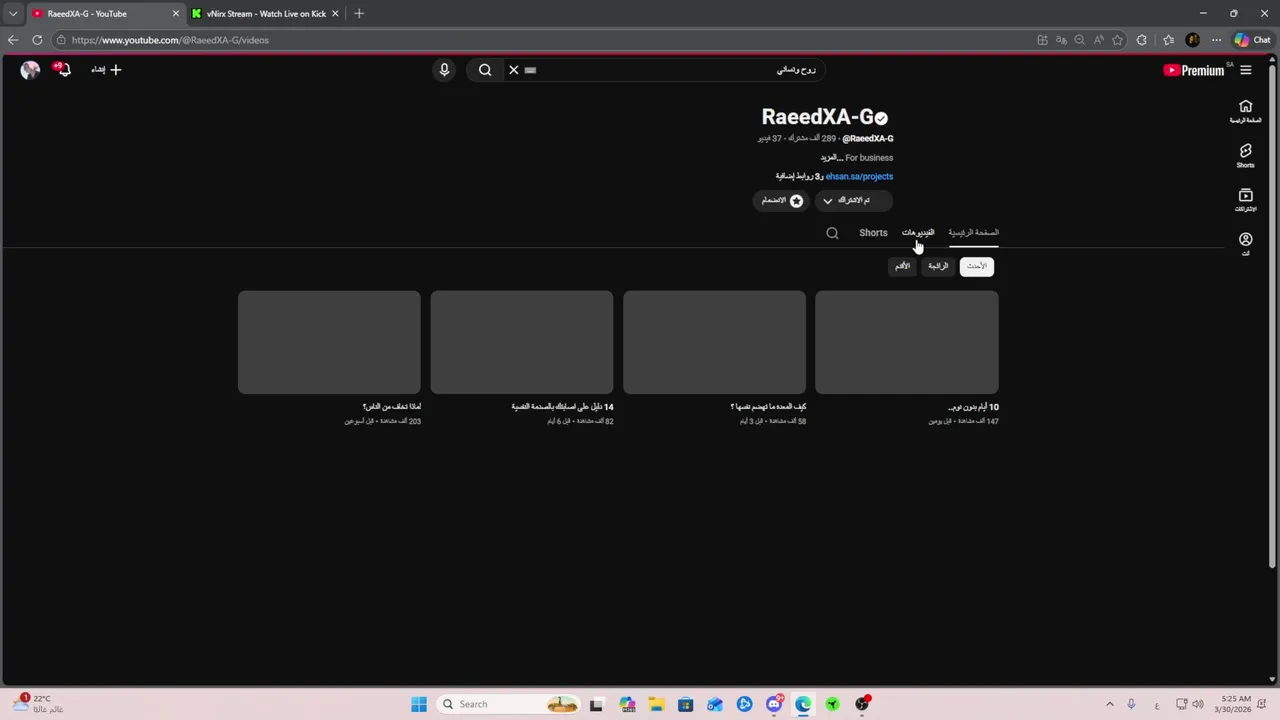Open the video thumbnail with 58K views
Screen dimensions: 1280x720
coord(714,342)
